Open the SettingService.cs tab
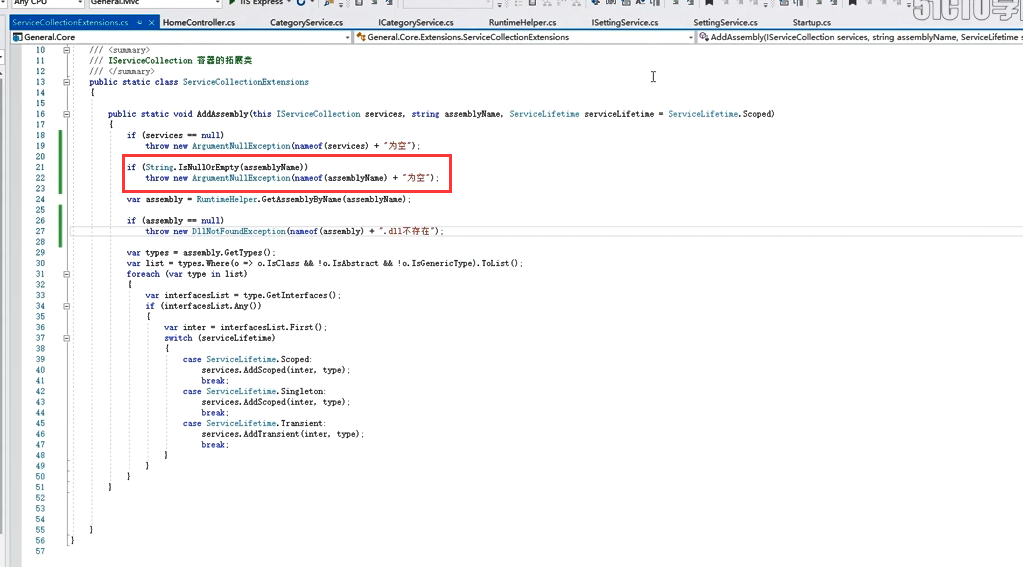The image size is (1023, 567). (x=725, y=22)
